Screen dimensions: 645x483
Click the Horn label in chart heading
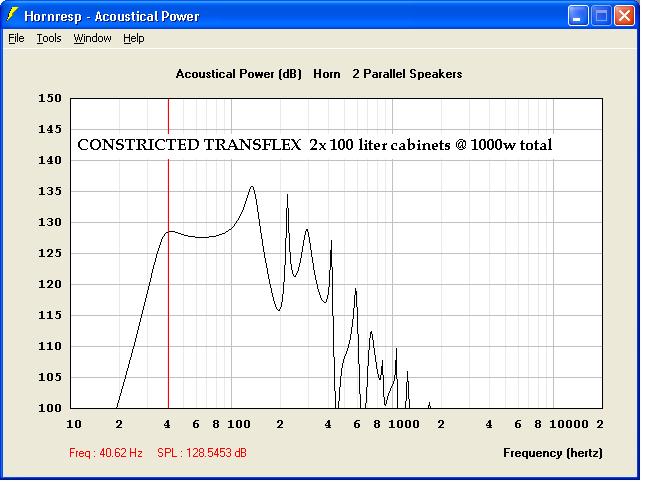(327, 74)
